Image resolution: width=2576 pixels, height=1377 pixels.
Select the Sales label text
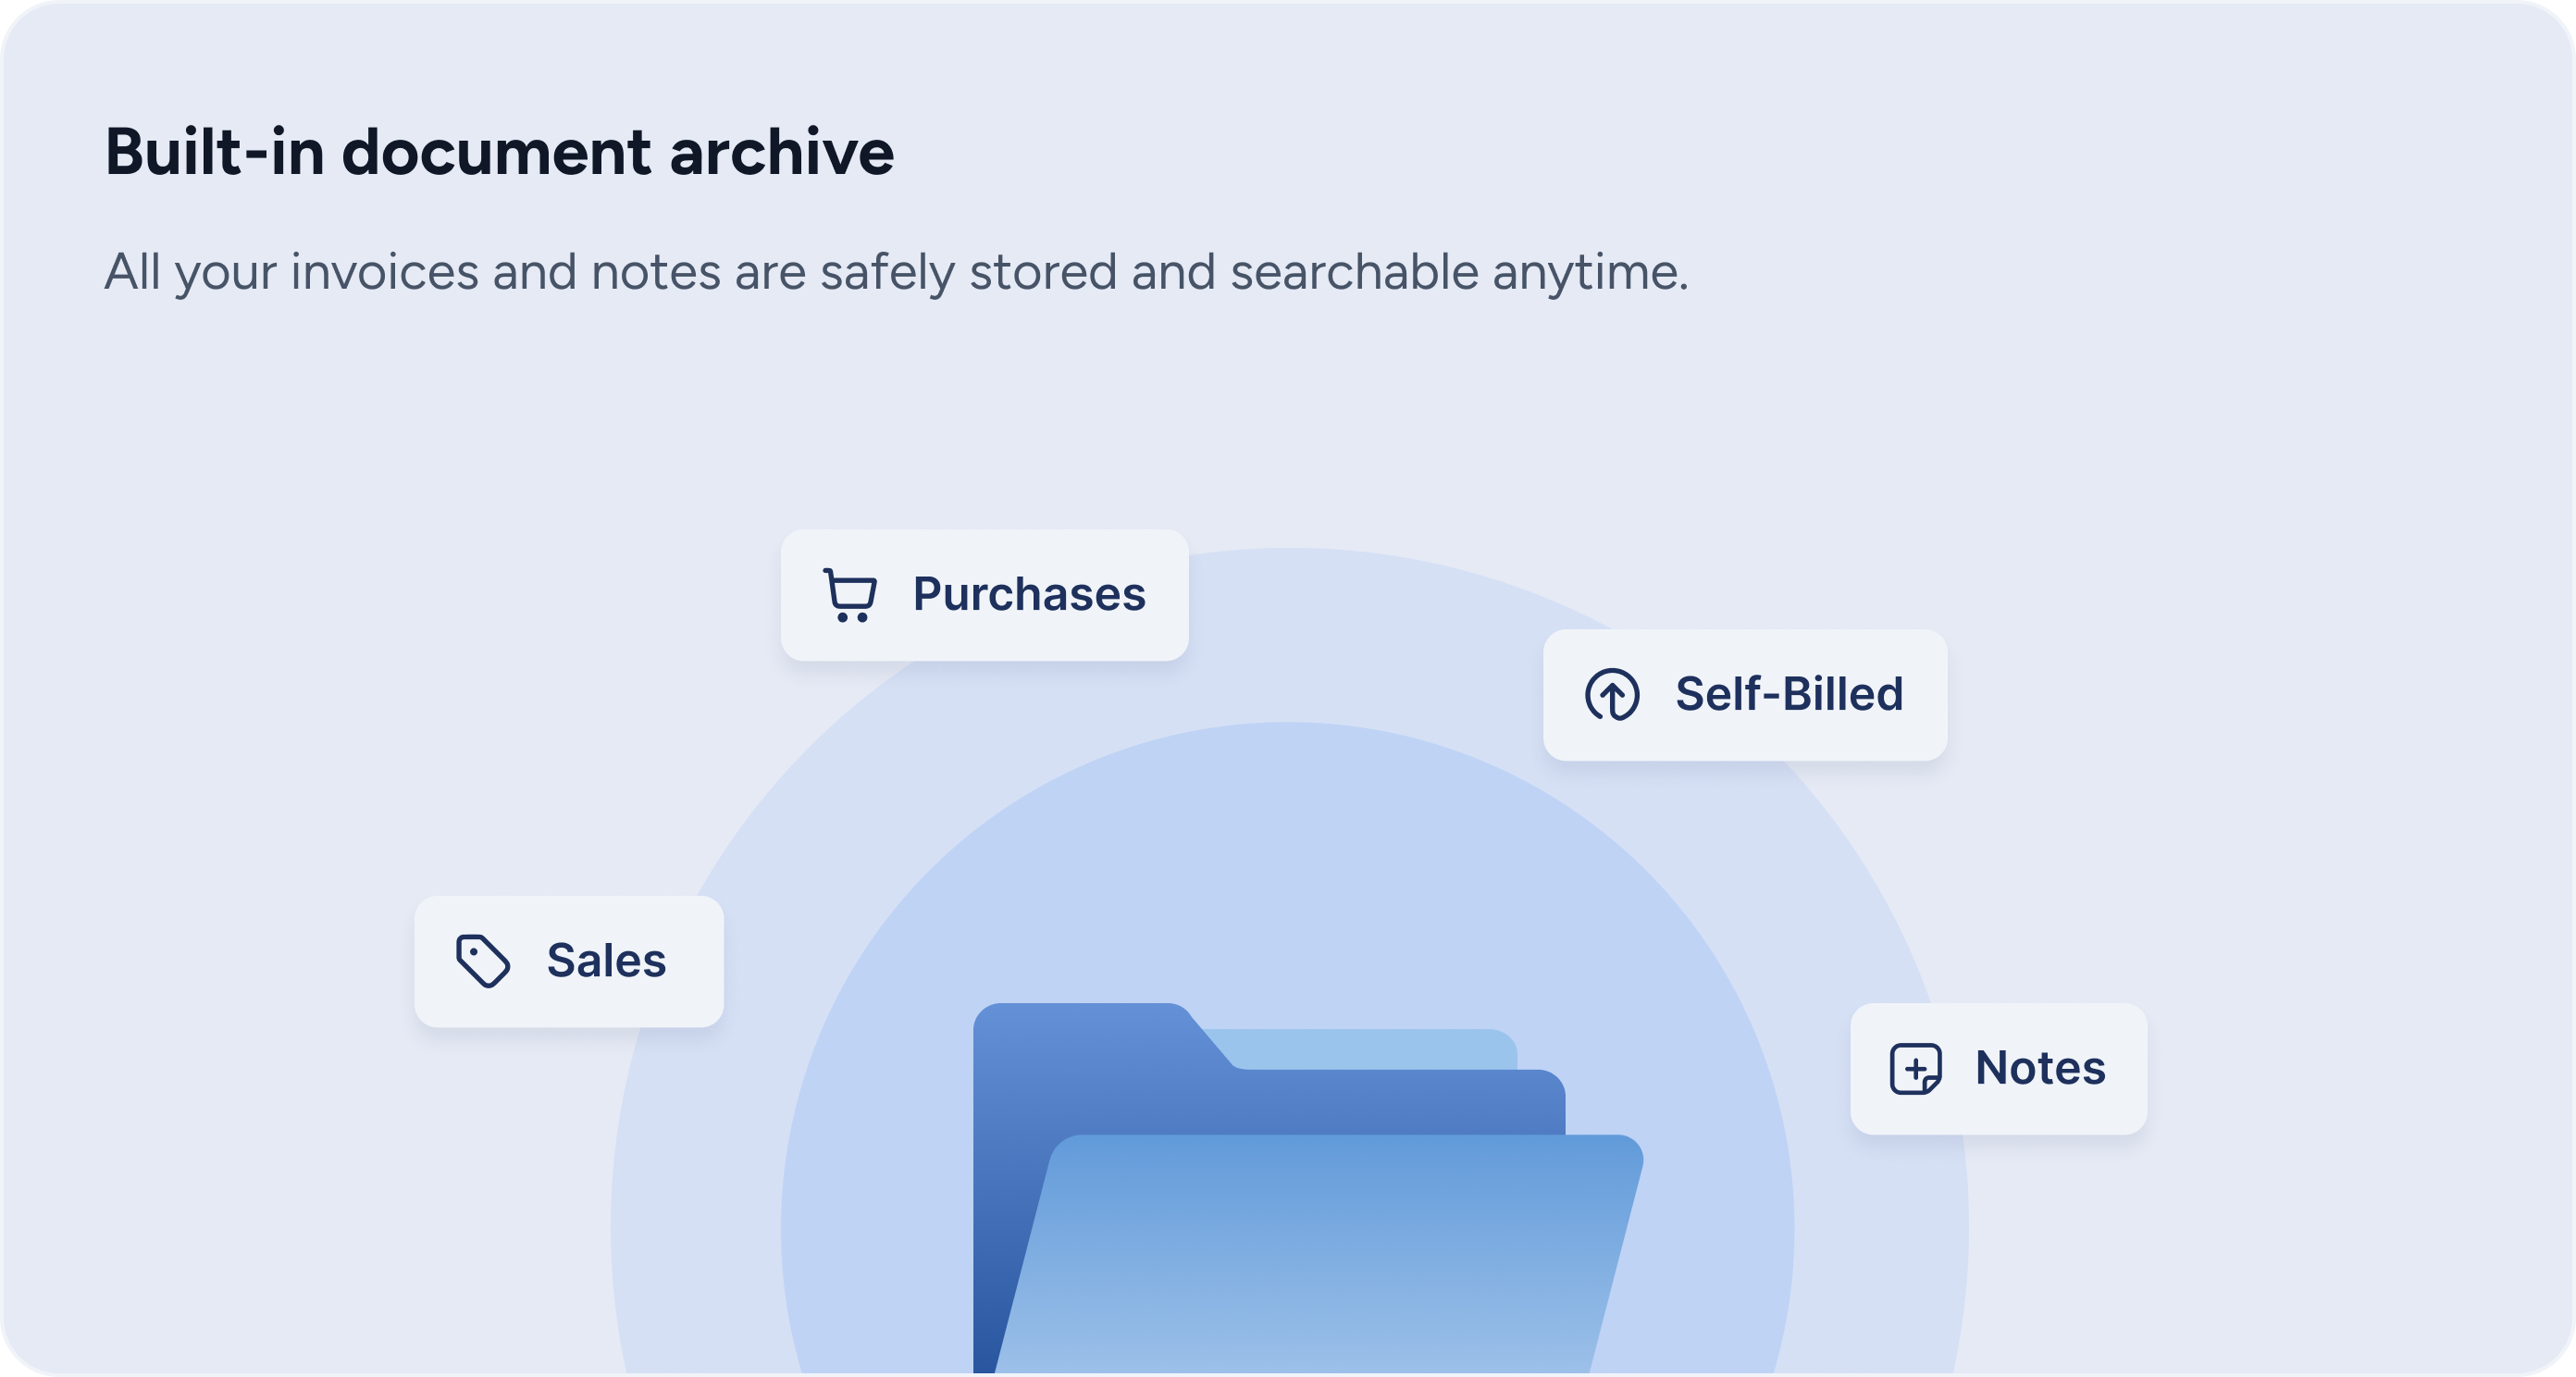coord(606,961)
